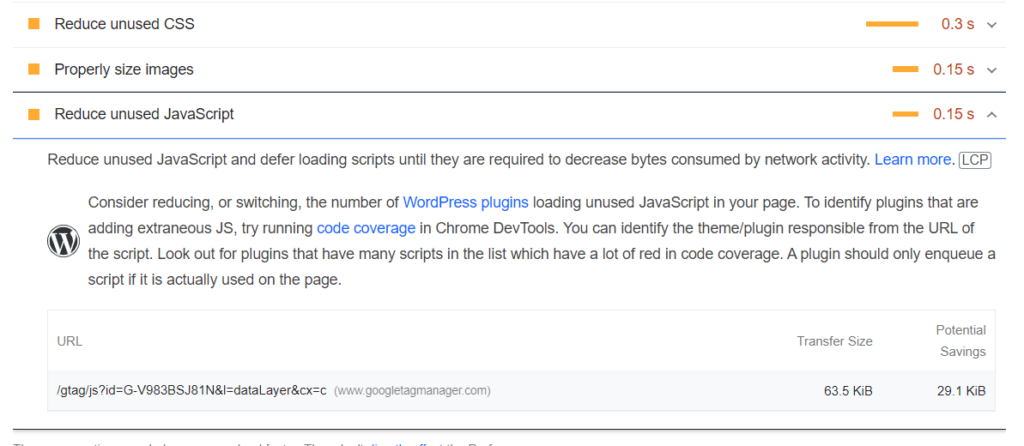Expand the Reduce unused CSS chevron
The width and height of the screenshot is (1024, 446).
[x=992, y=25]
